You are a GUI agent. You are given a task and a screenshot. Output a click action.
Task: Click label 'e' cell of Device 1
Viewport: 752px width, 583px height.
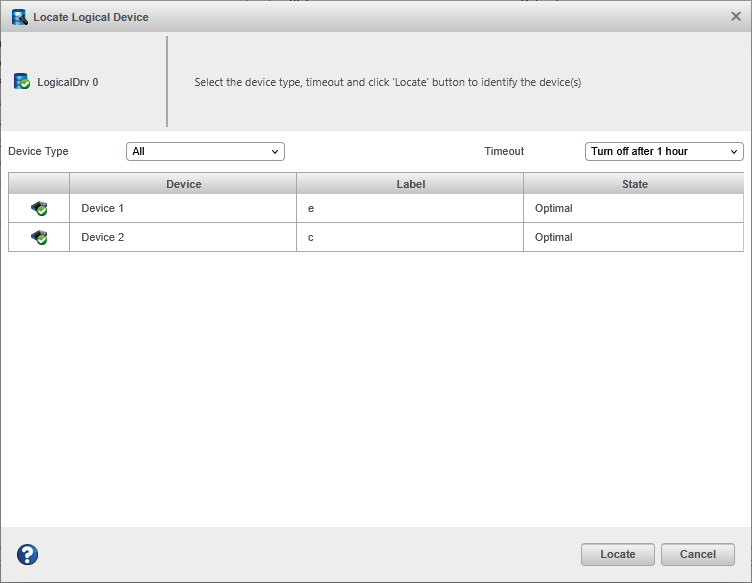pyautogui.click(x=311, y=209)
